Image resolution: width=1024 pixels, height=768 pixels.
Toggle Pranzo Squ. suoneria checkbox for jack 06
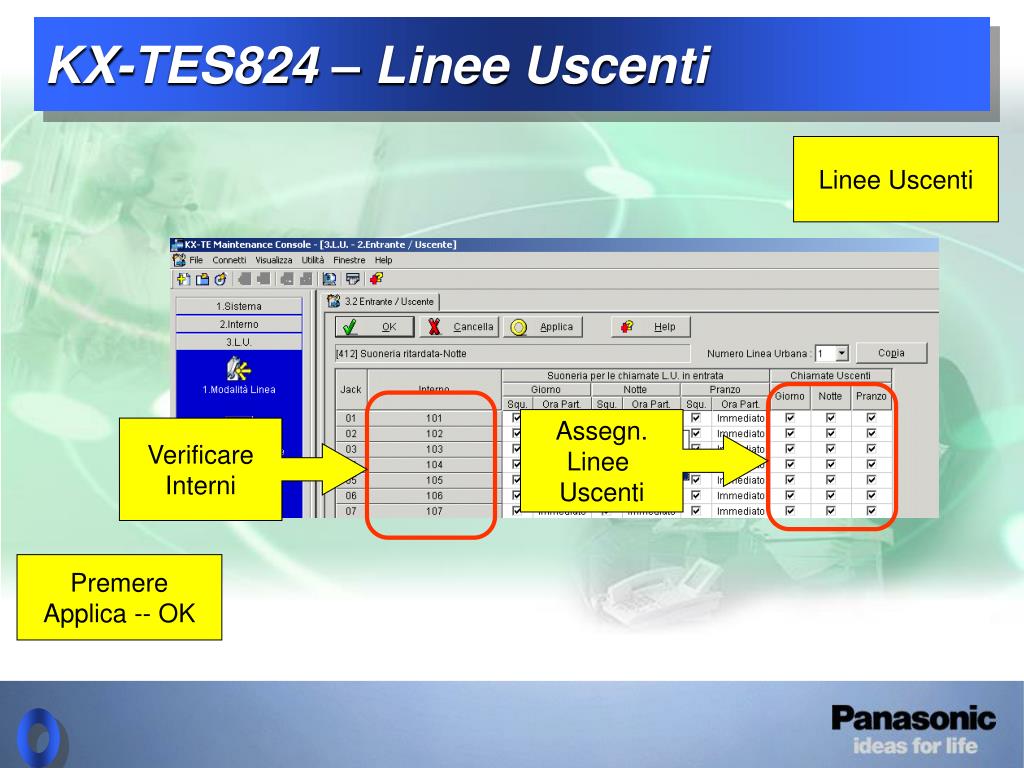click(x=696, y=496)
